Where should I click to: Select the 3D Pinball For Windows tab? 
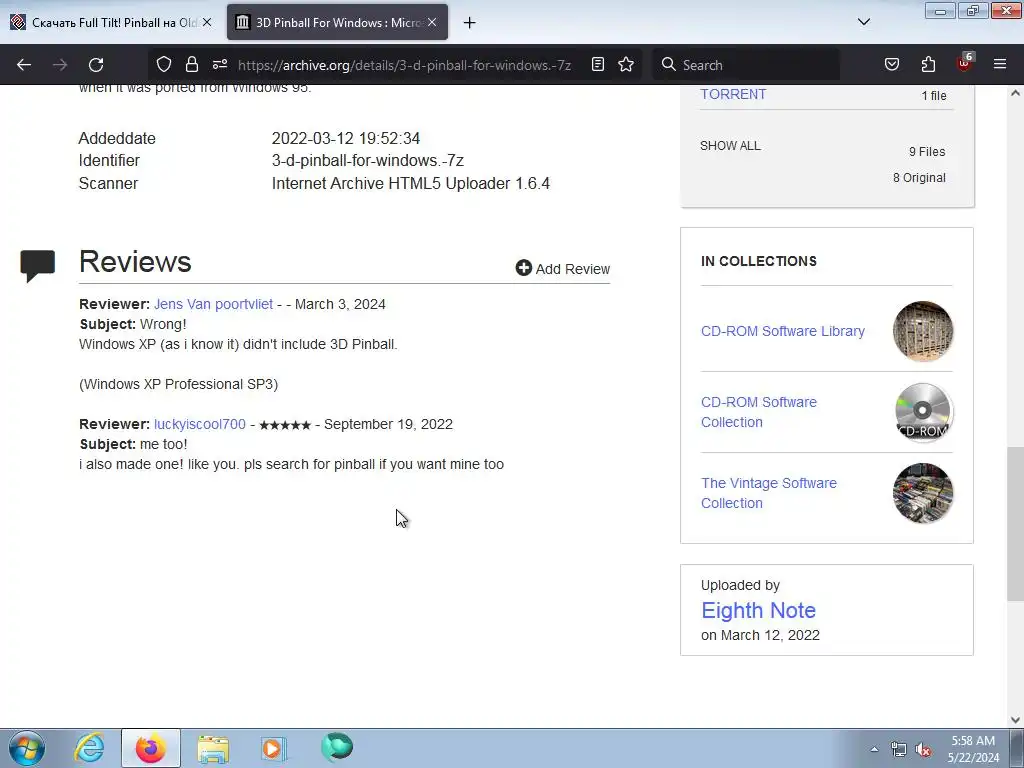(337, 22)
